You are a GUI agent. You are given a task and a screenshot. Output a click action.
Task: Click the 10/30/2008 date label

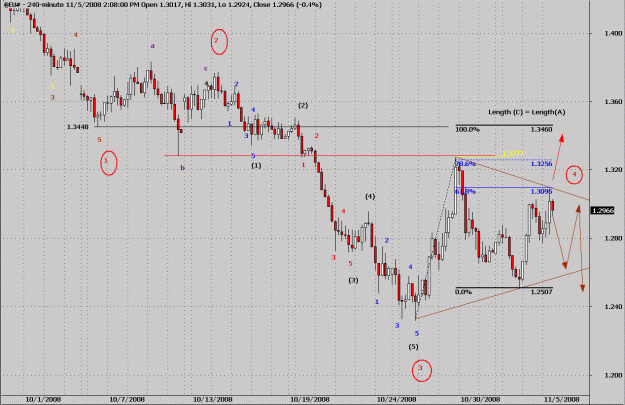pyautogui.click(x=480, y=399)
